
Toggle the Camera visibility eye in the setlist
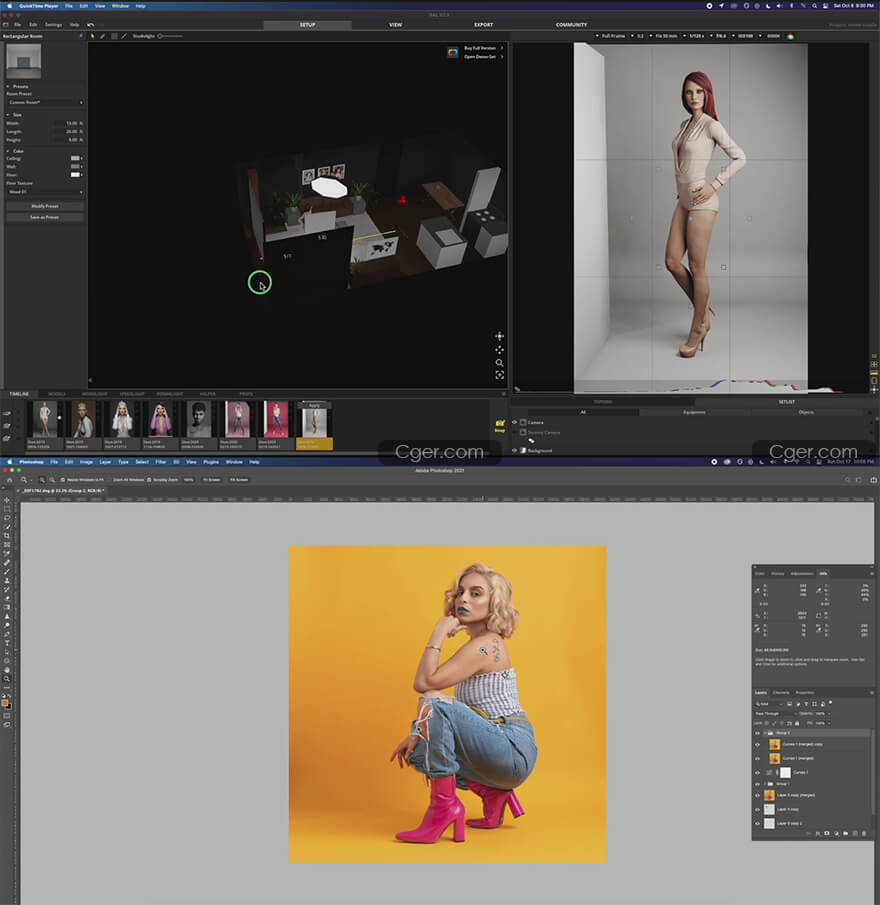click(x=515, y=423)
